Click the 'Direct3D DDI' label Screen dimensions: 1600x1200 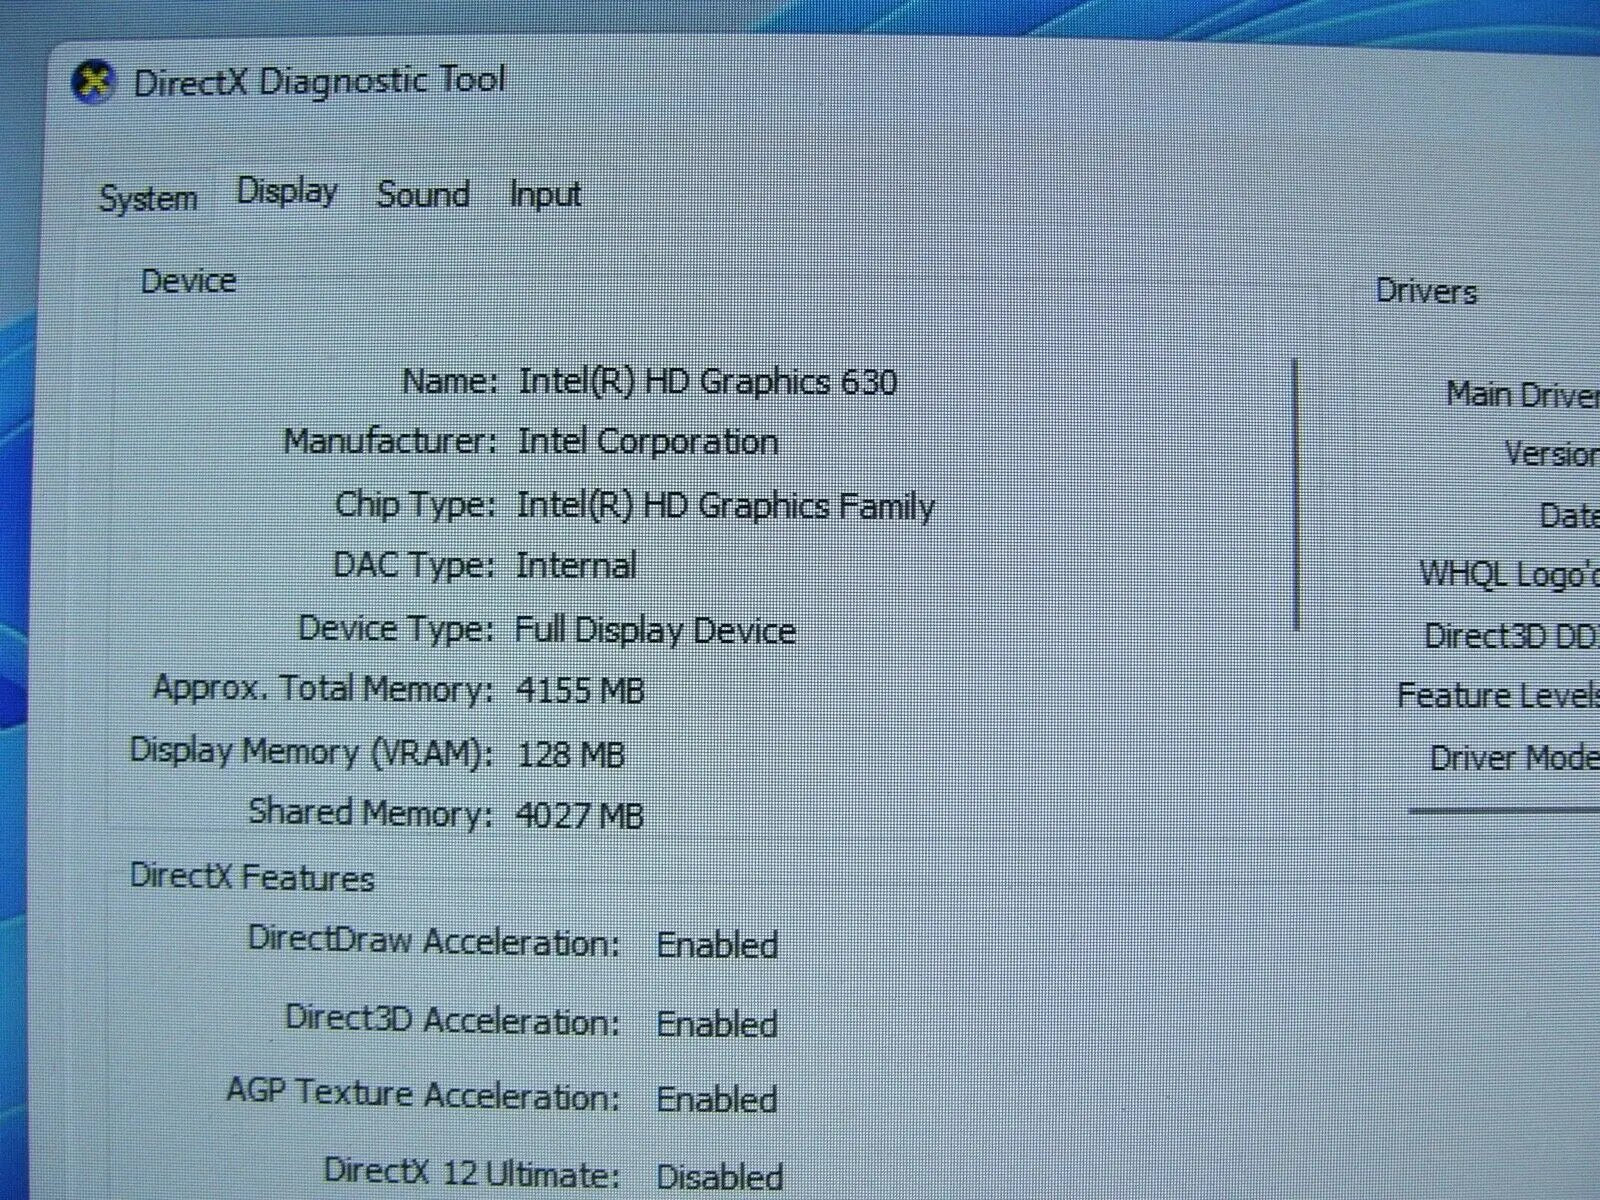click(x=1511, y=636)
